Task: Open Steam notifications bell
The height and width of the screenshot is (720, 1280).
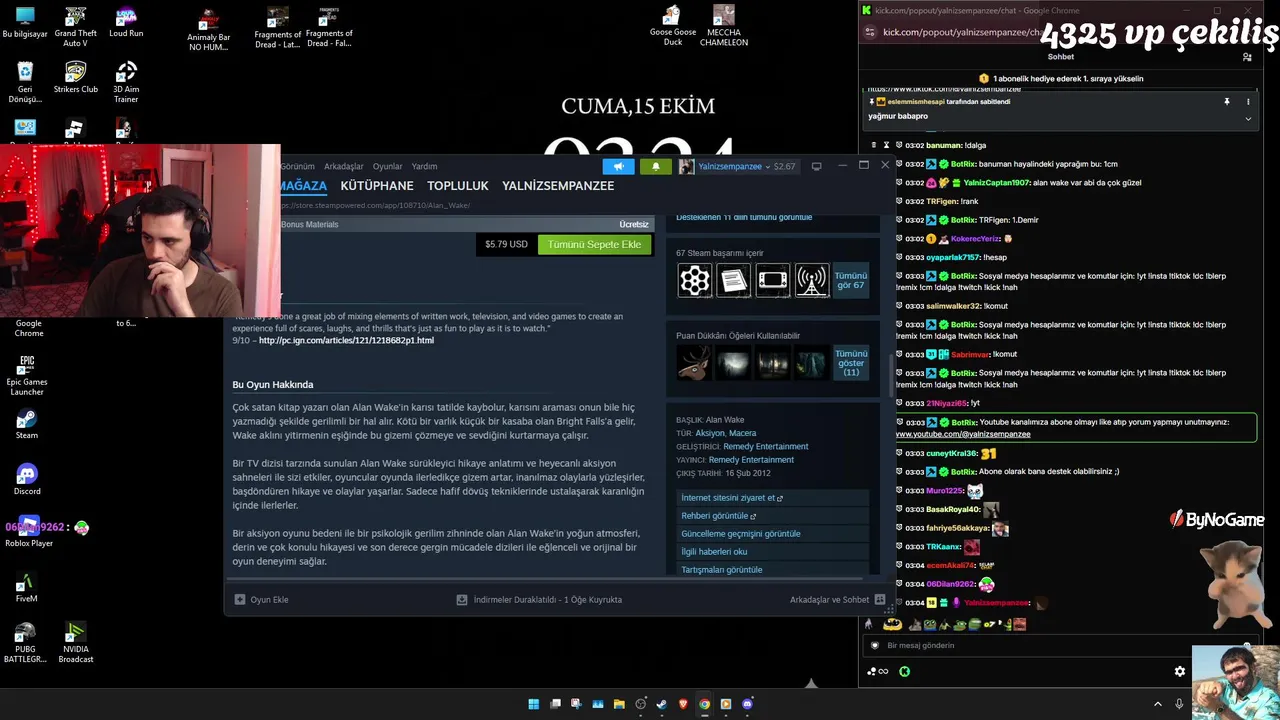Action: (x=656, y=166)
